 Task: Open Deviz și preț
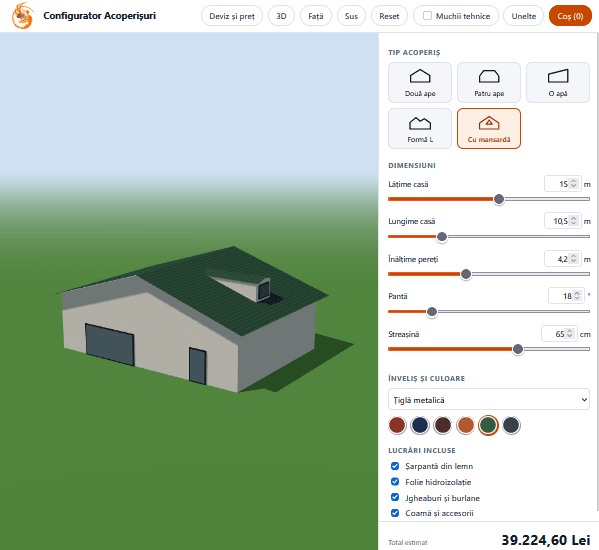[232, 16]
